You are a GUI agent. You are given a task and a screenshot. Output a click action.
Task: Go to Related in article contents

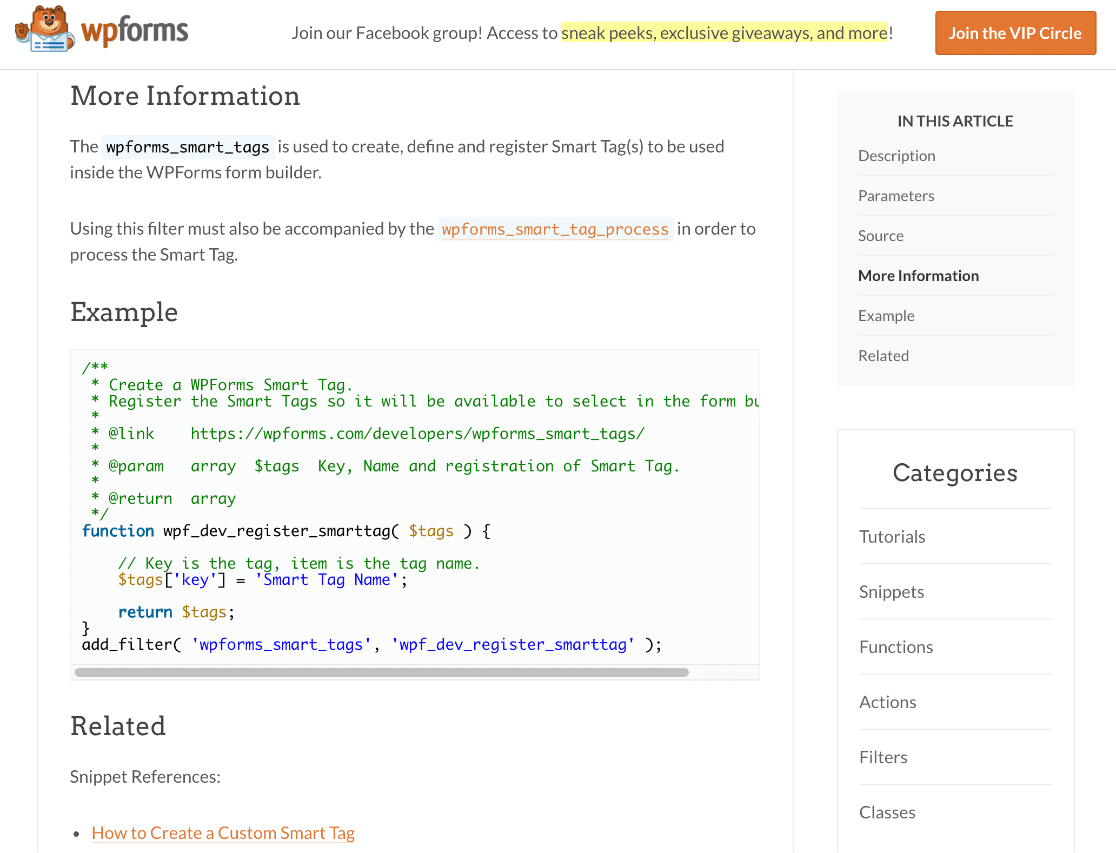point(883,356)
